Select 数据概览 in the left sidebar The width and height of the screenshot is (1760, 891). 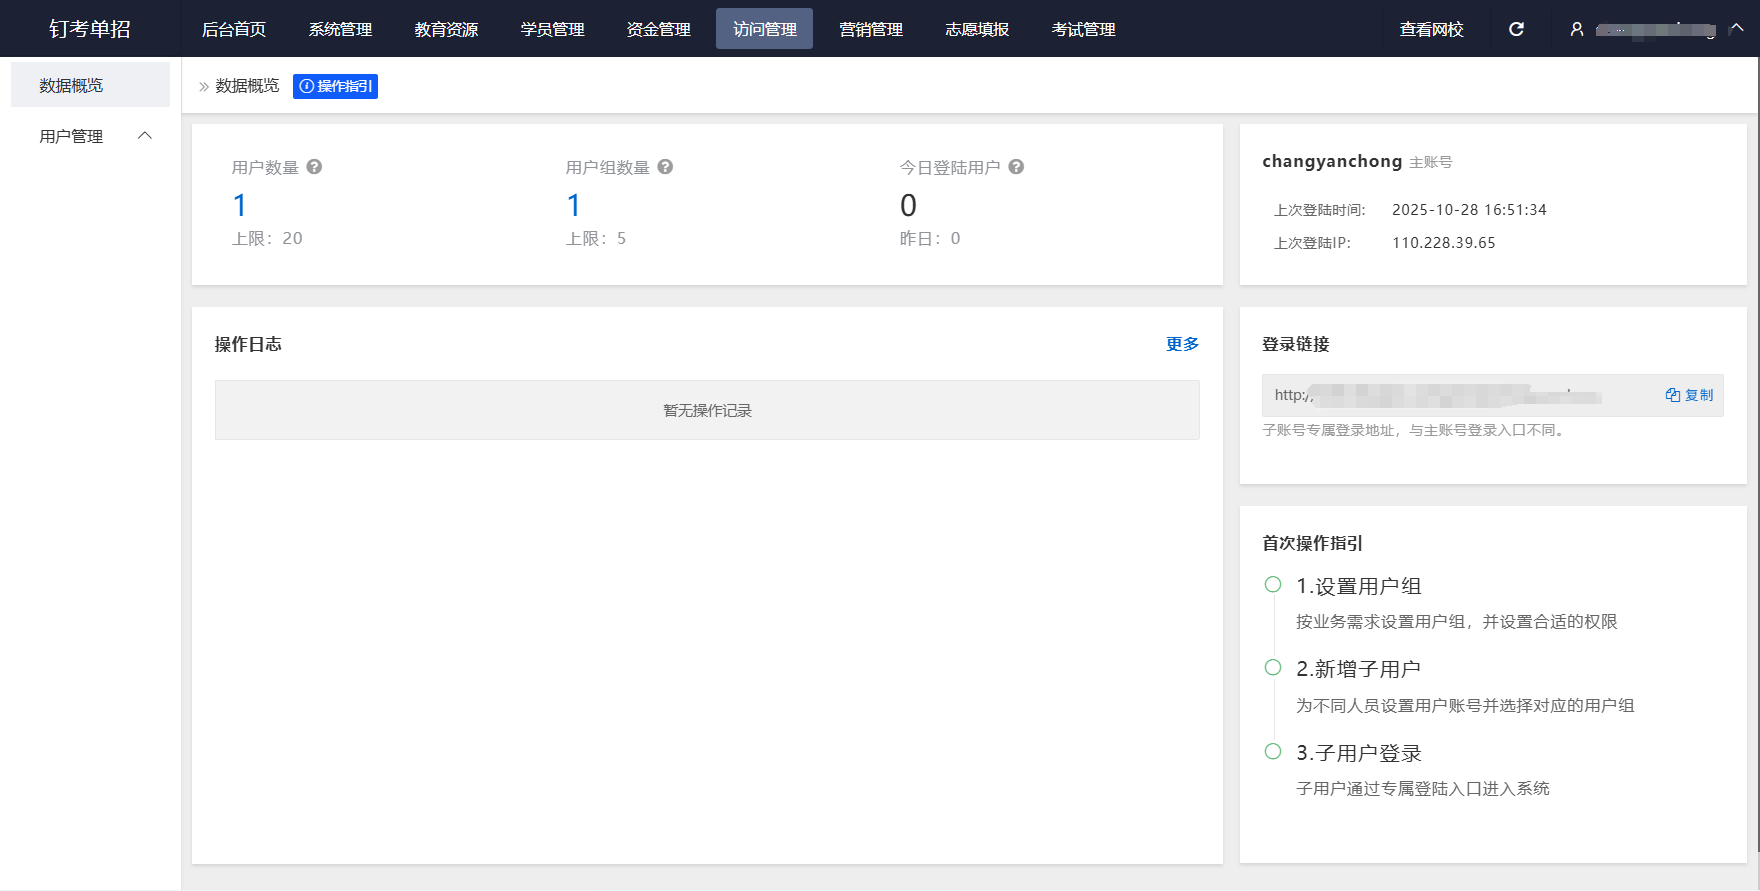(x=71, y=86)
